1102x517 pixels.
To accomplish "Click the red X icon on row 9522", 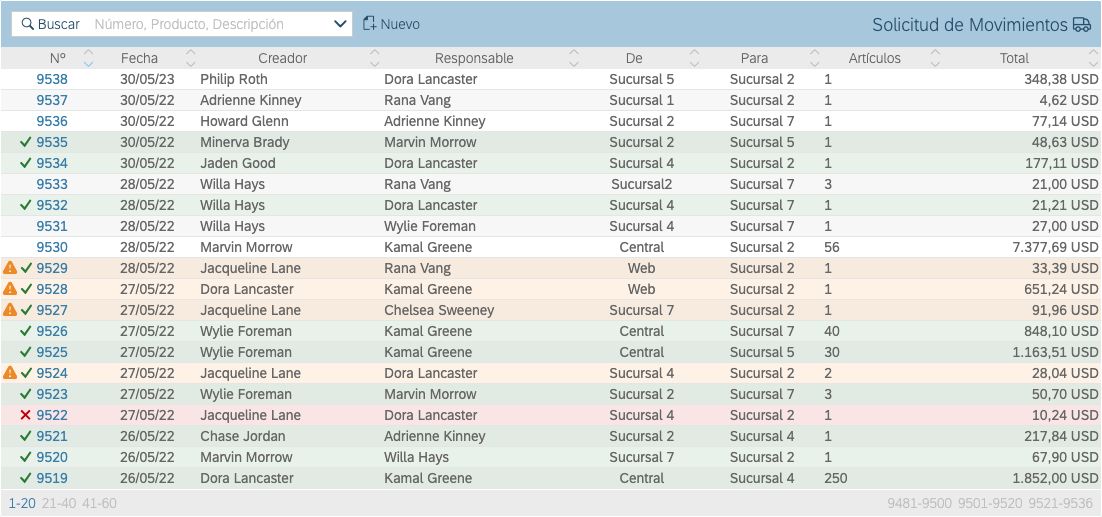I will click(x=26, y=415).
